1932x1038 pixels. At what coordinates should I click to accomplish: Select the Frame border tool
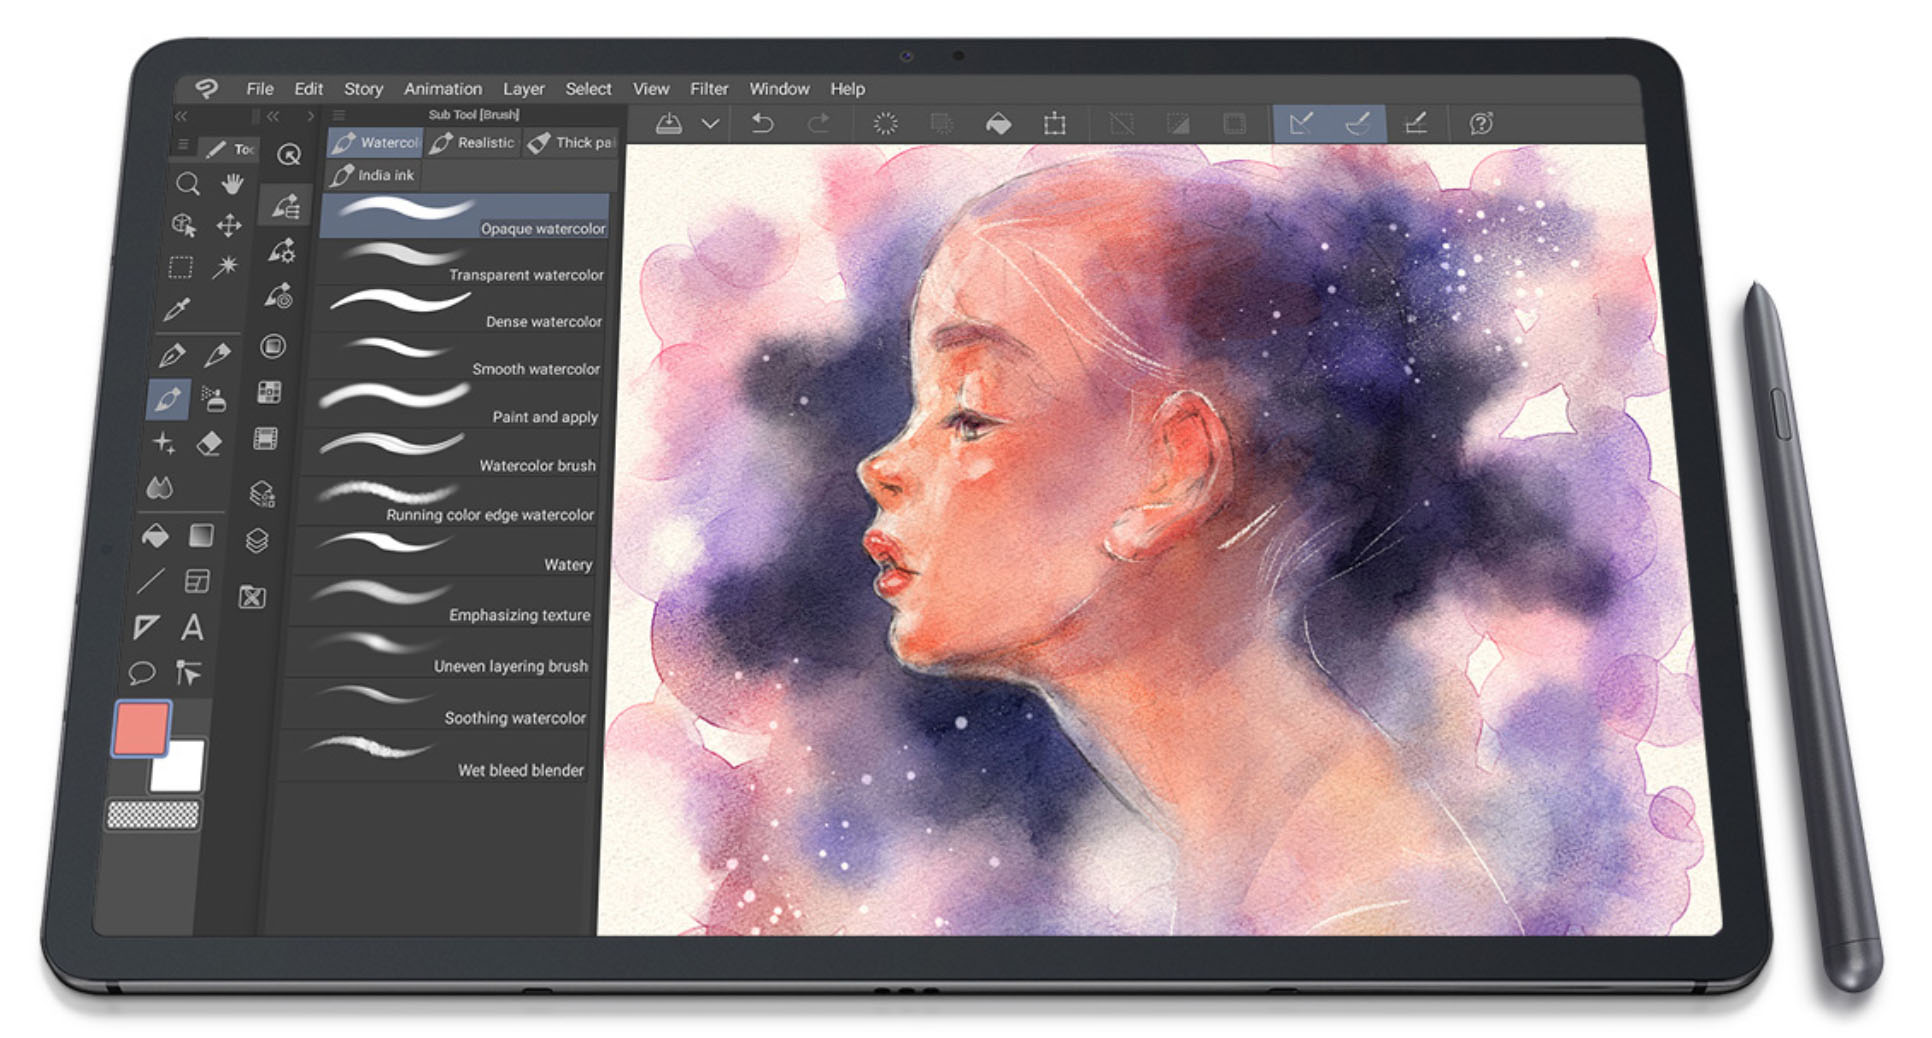pyautogui.click(x=197, y=581)
